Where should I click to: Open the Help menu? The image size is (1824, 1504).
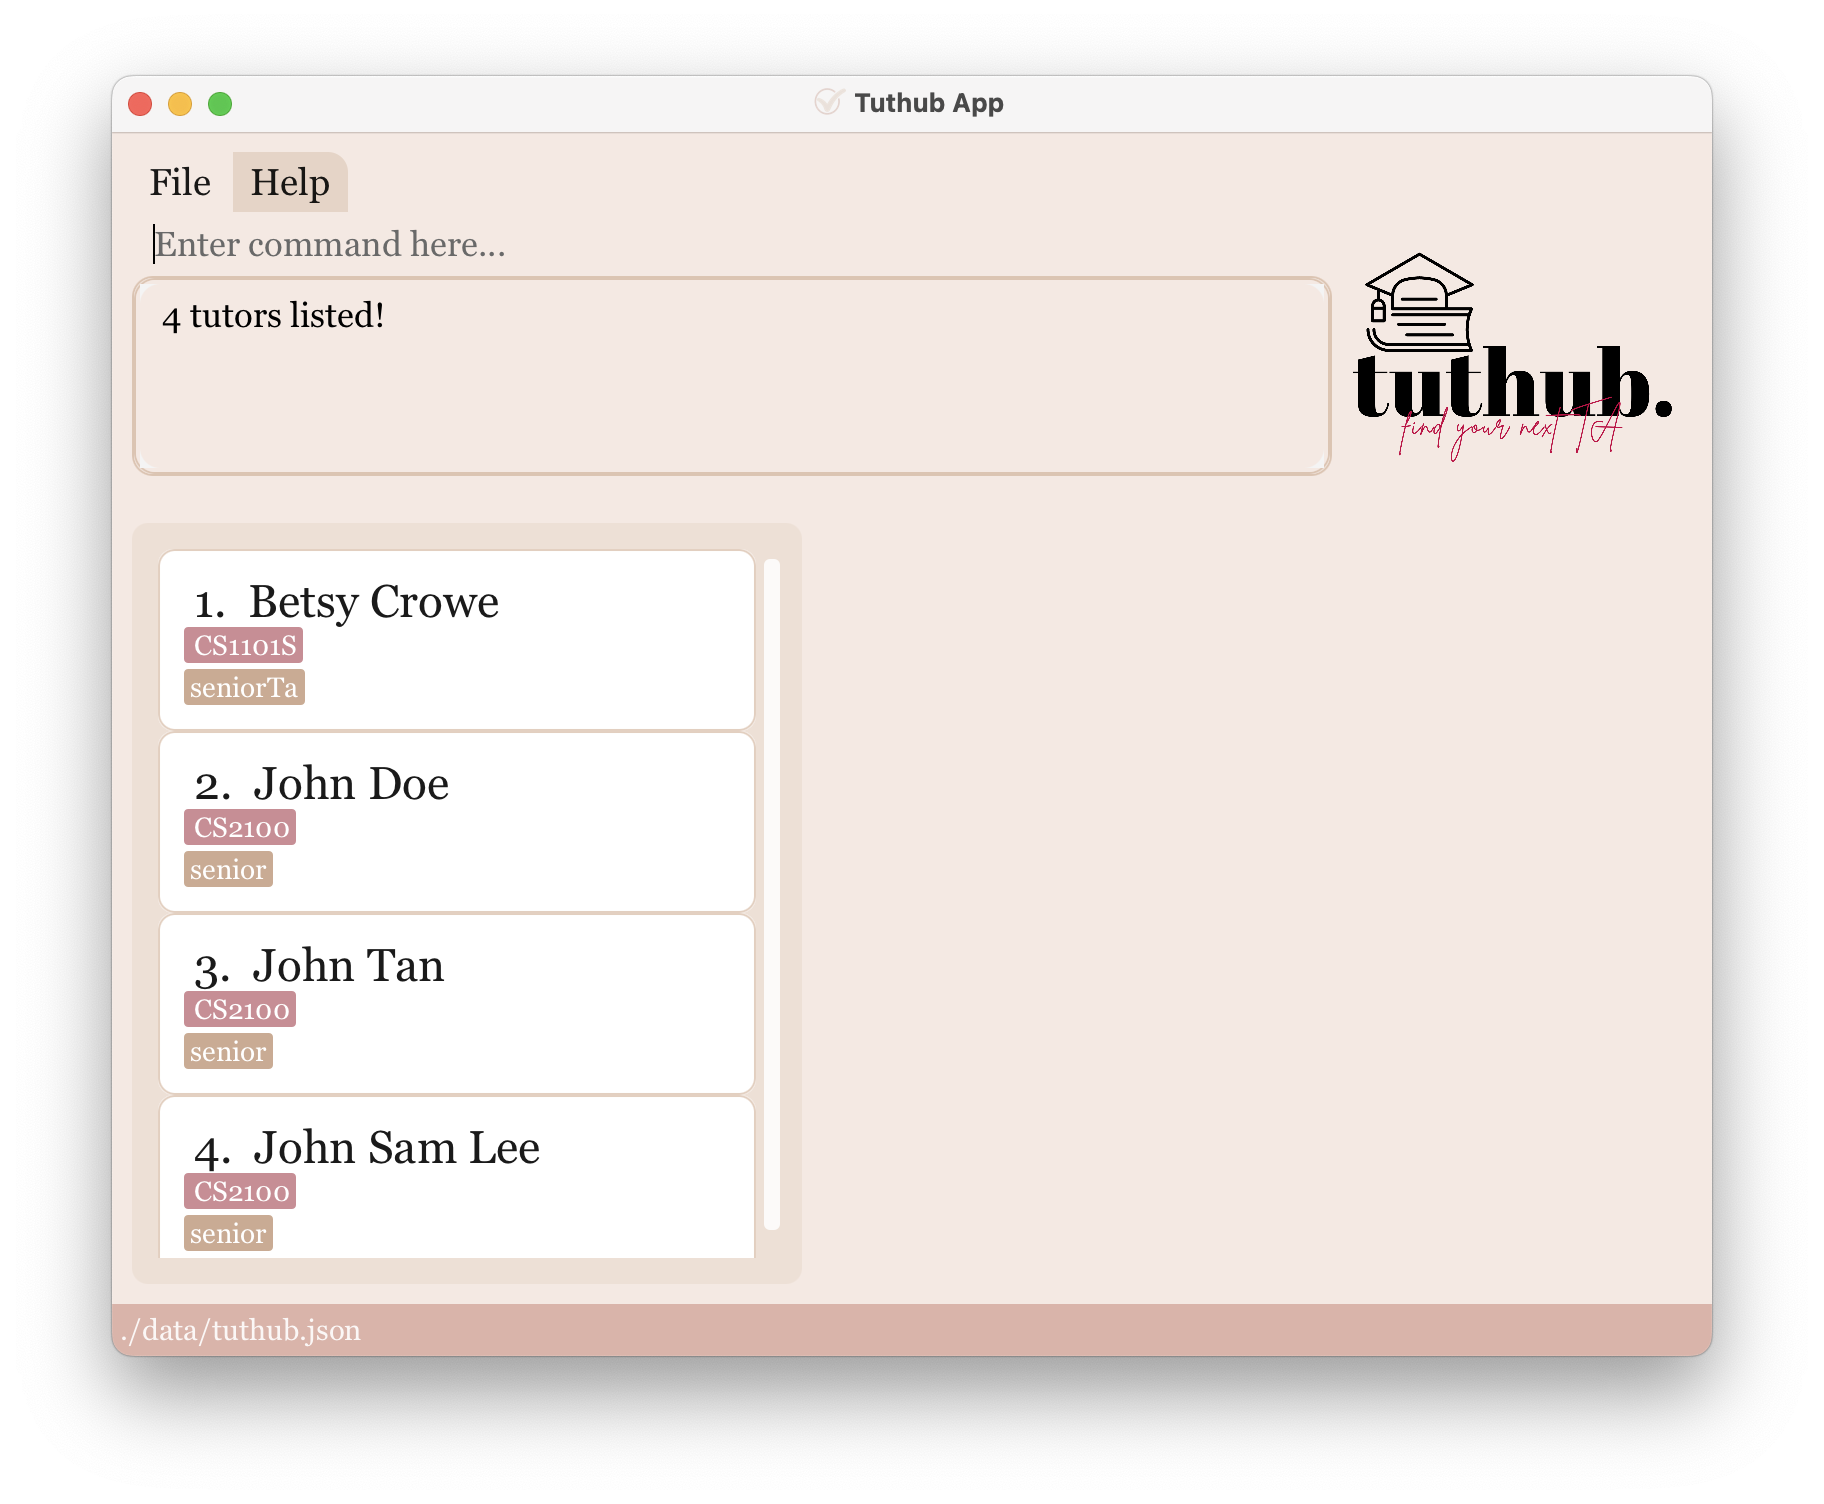[x=290, y=183]
